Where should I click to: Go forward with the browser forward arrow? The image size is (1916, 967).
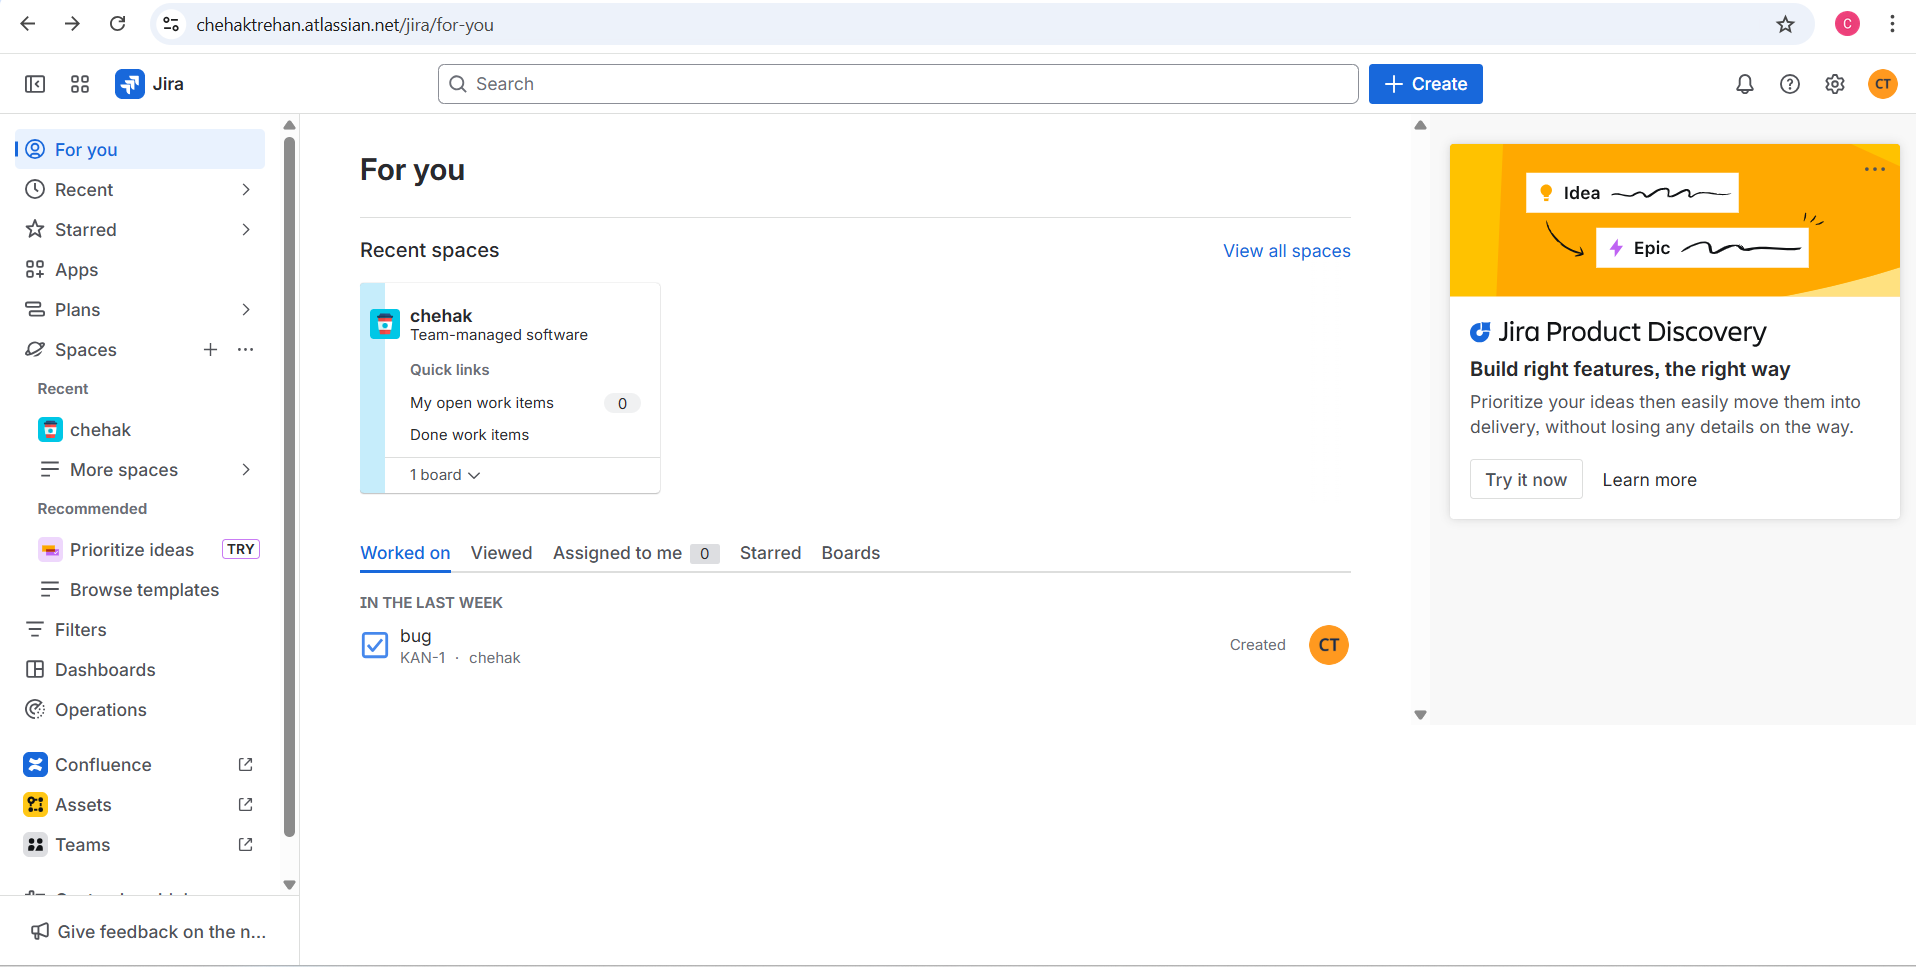[x=72, y=24]
